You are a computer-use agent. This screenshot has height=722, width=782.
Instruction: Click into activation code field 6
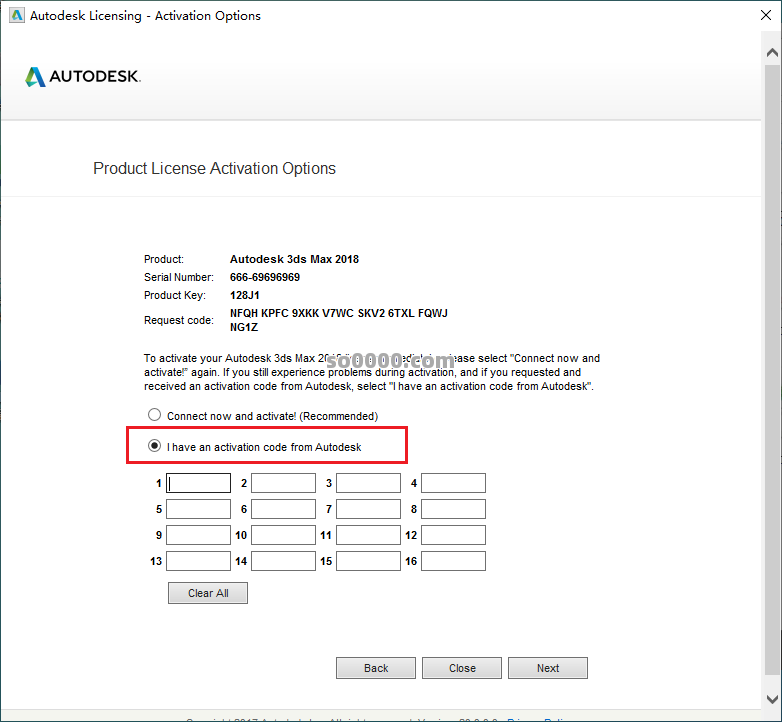[x=283, y=509]
